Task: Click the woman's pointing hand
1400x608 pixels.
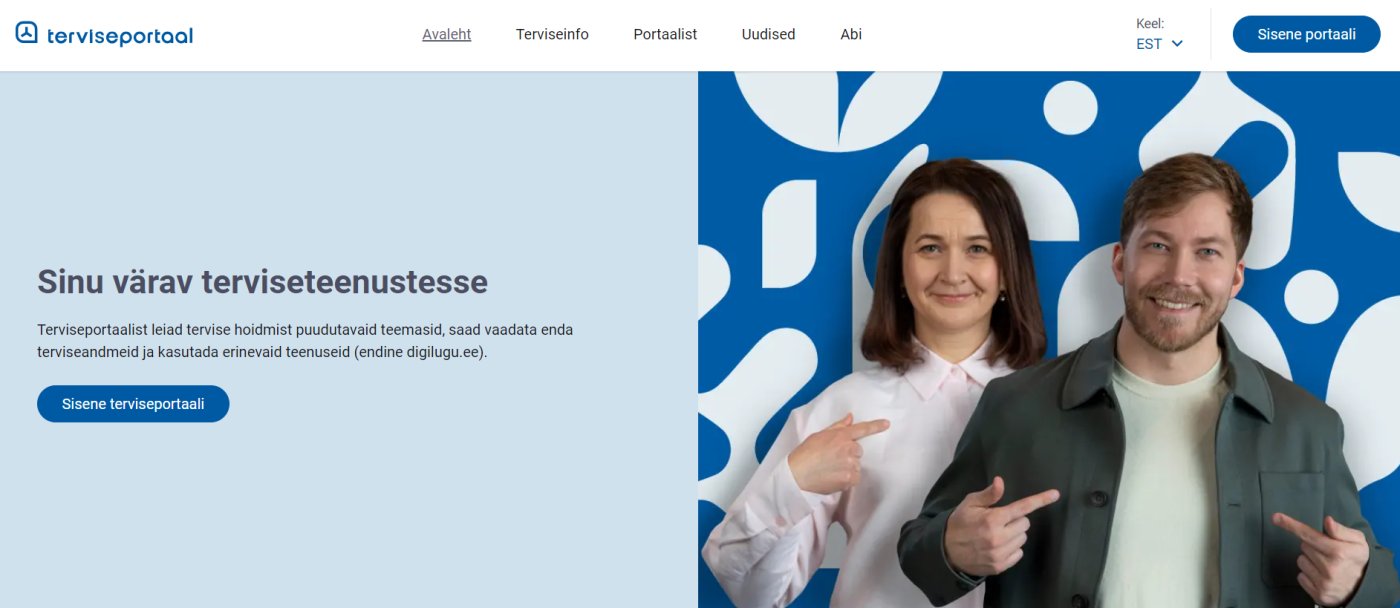Action: point(835,450)
